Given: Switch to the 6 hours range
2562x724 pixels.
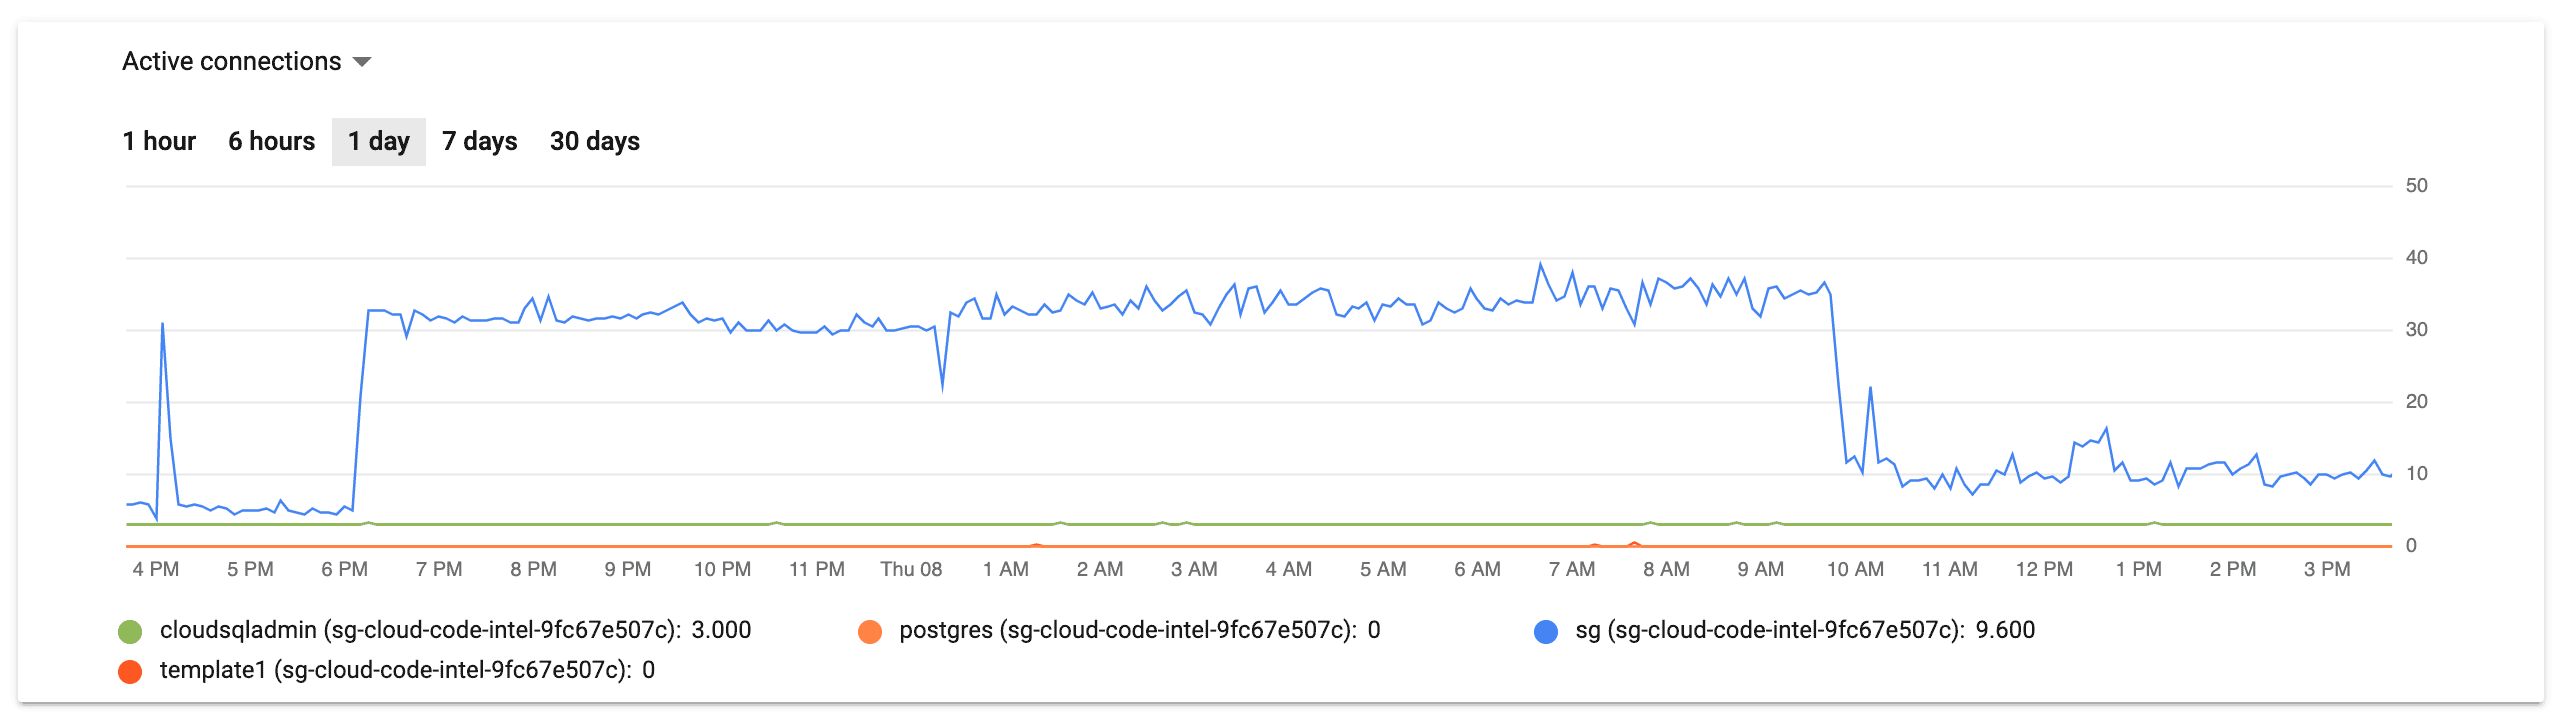Looking at the screenshot, I should coord(271,142).
